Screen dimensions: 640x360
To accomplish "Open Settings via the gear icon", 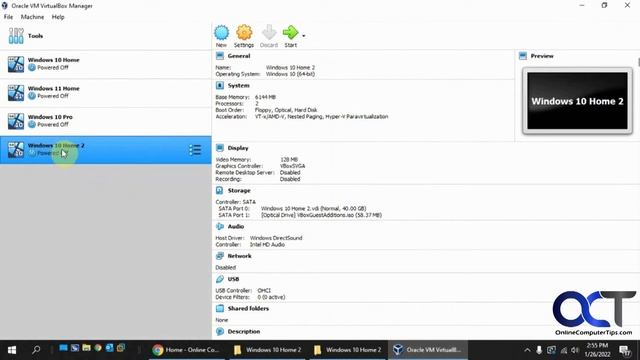I will 244,33.
